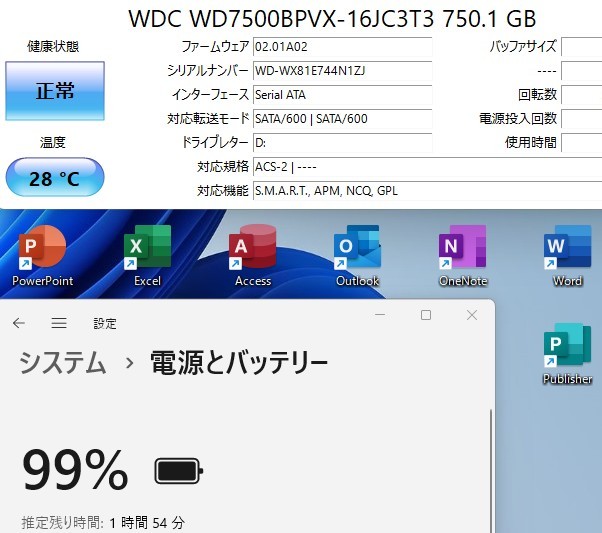Click the インターフェース label
Image resolution: width=602 pixels, height=533 pixels.
pos(210,94)
